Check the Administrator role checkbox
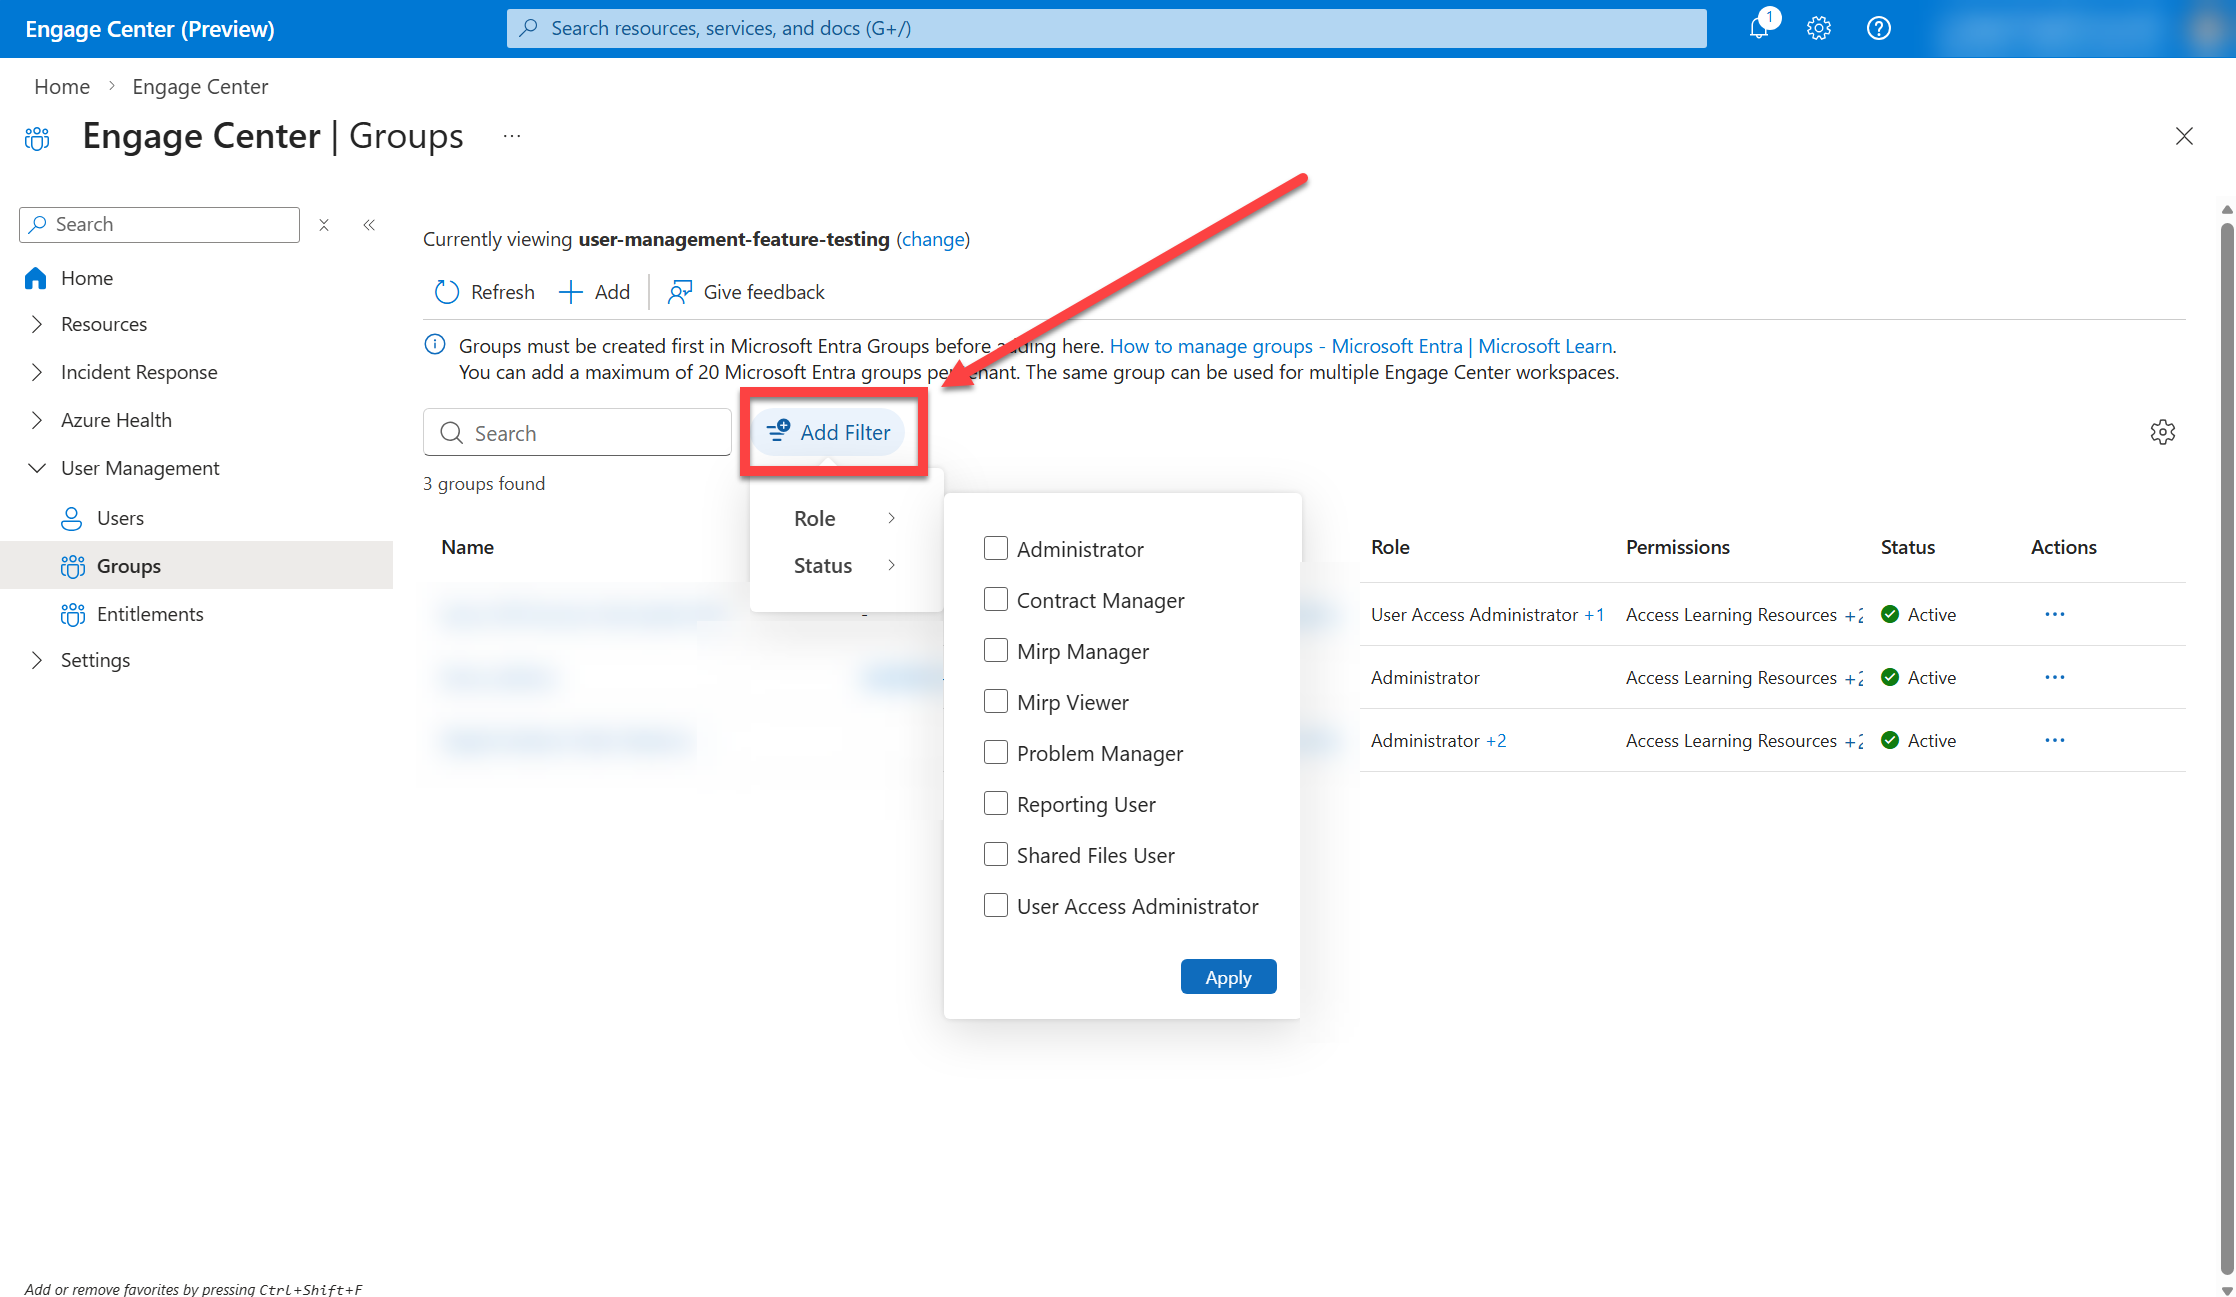Screen dimensions: 2236x1297 996,548
